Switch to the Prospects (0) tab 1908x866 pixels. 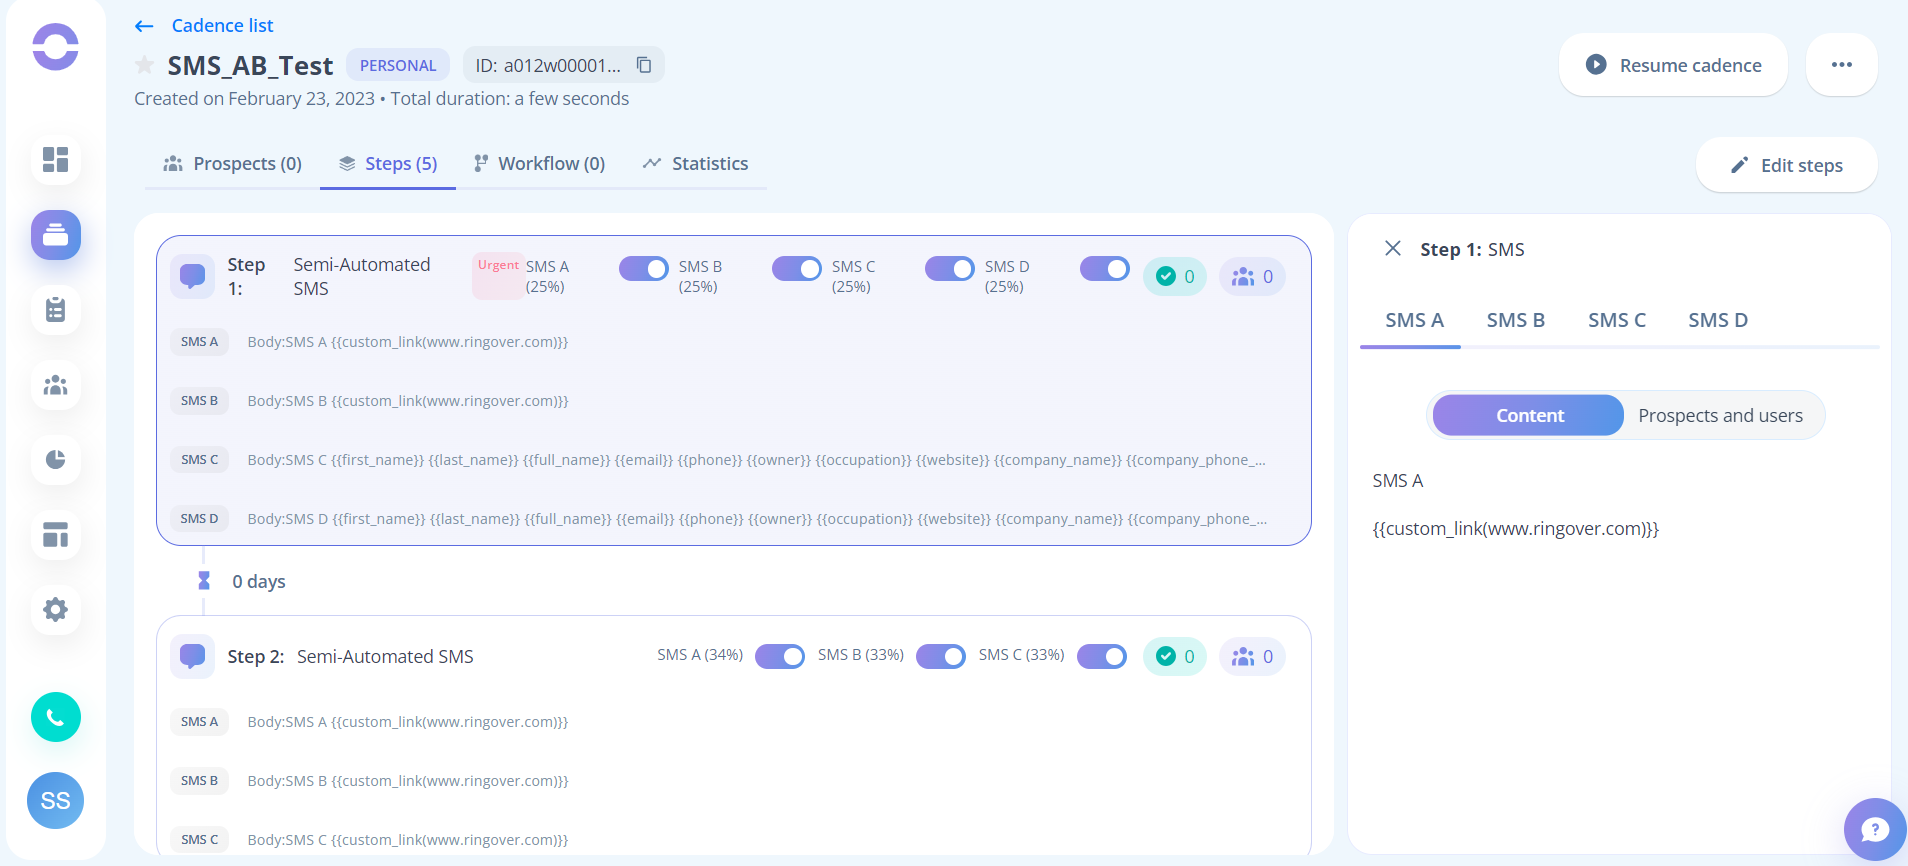click(232, 163)
